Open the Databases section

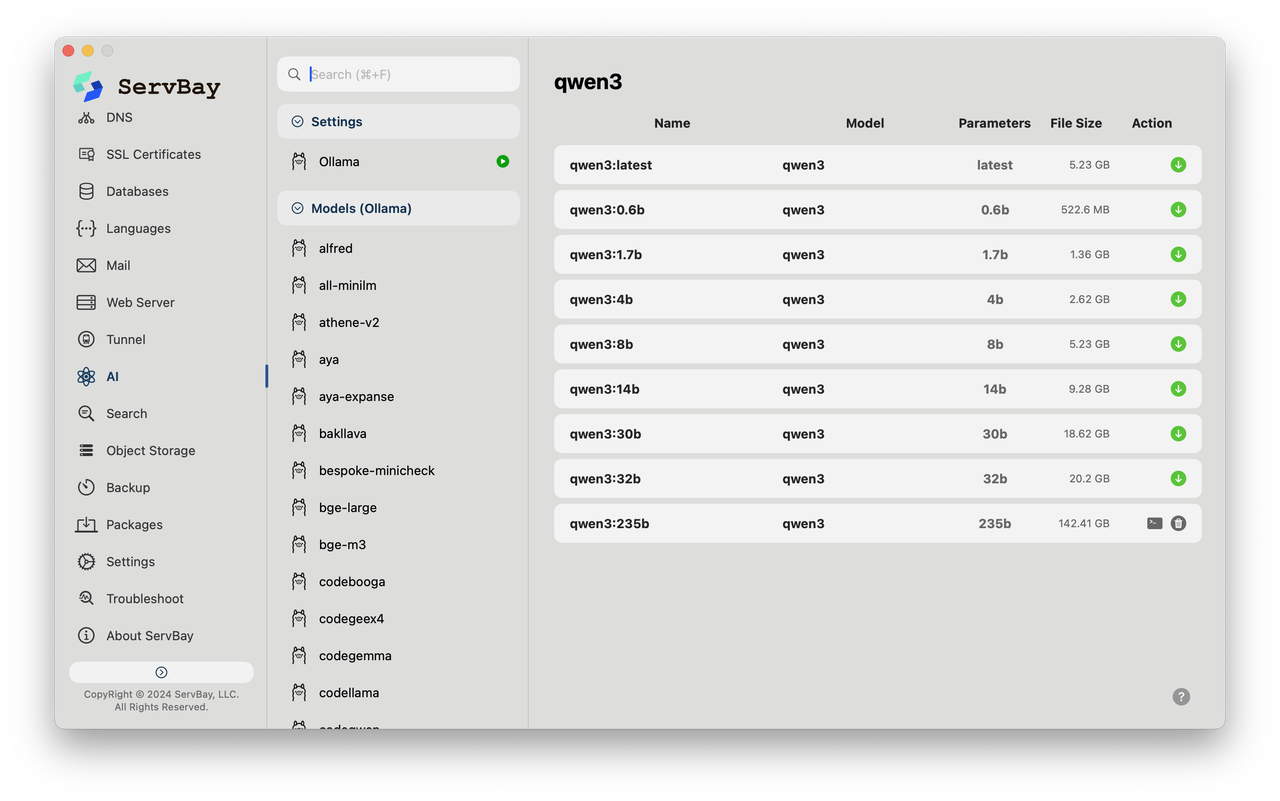coord(137,191)
